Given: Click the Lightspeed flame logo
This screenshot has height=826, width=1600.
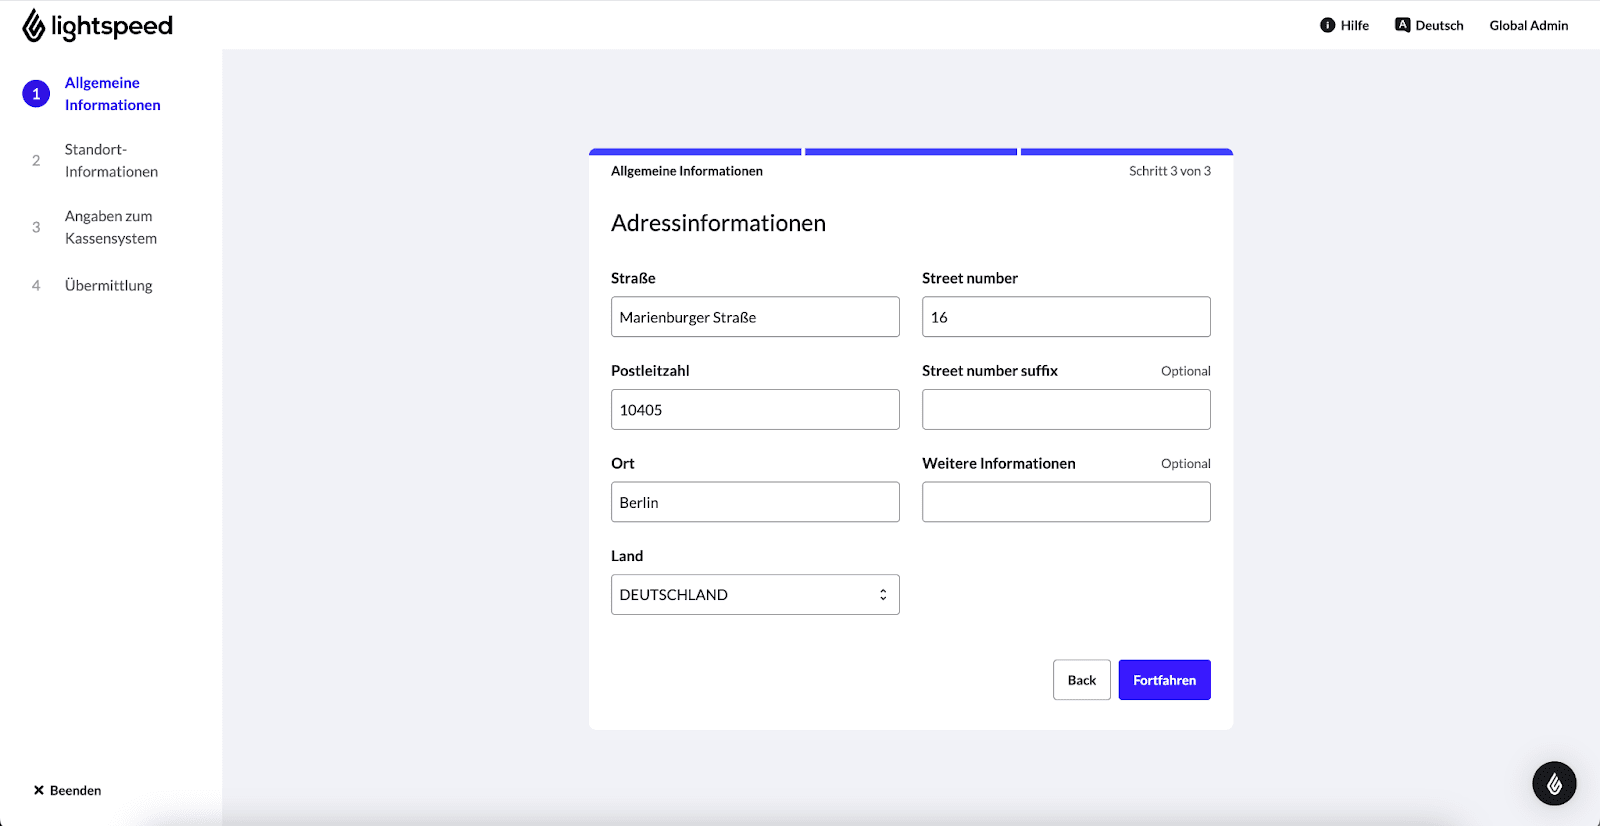Looking at the screenshot, I should click(x=34, y=26).
